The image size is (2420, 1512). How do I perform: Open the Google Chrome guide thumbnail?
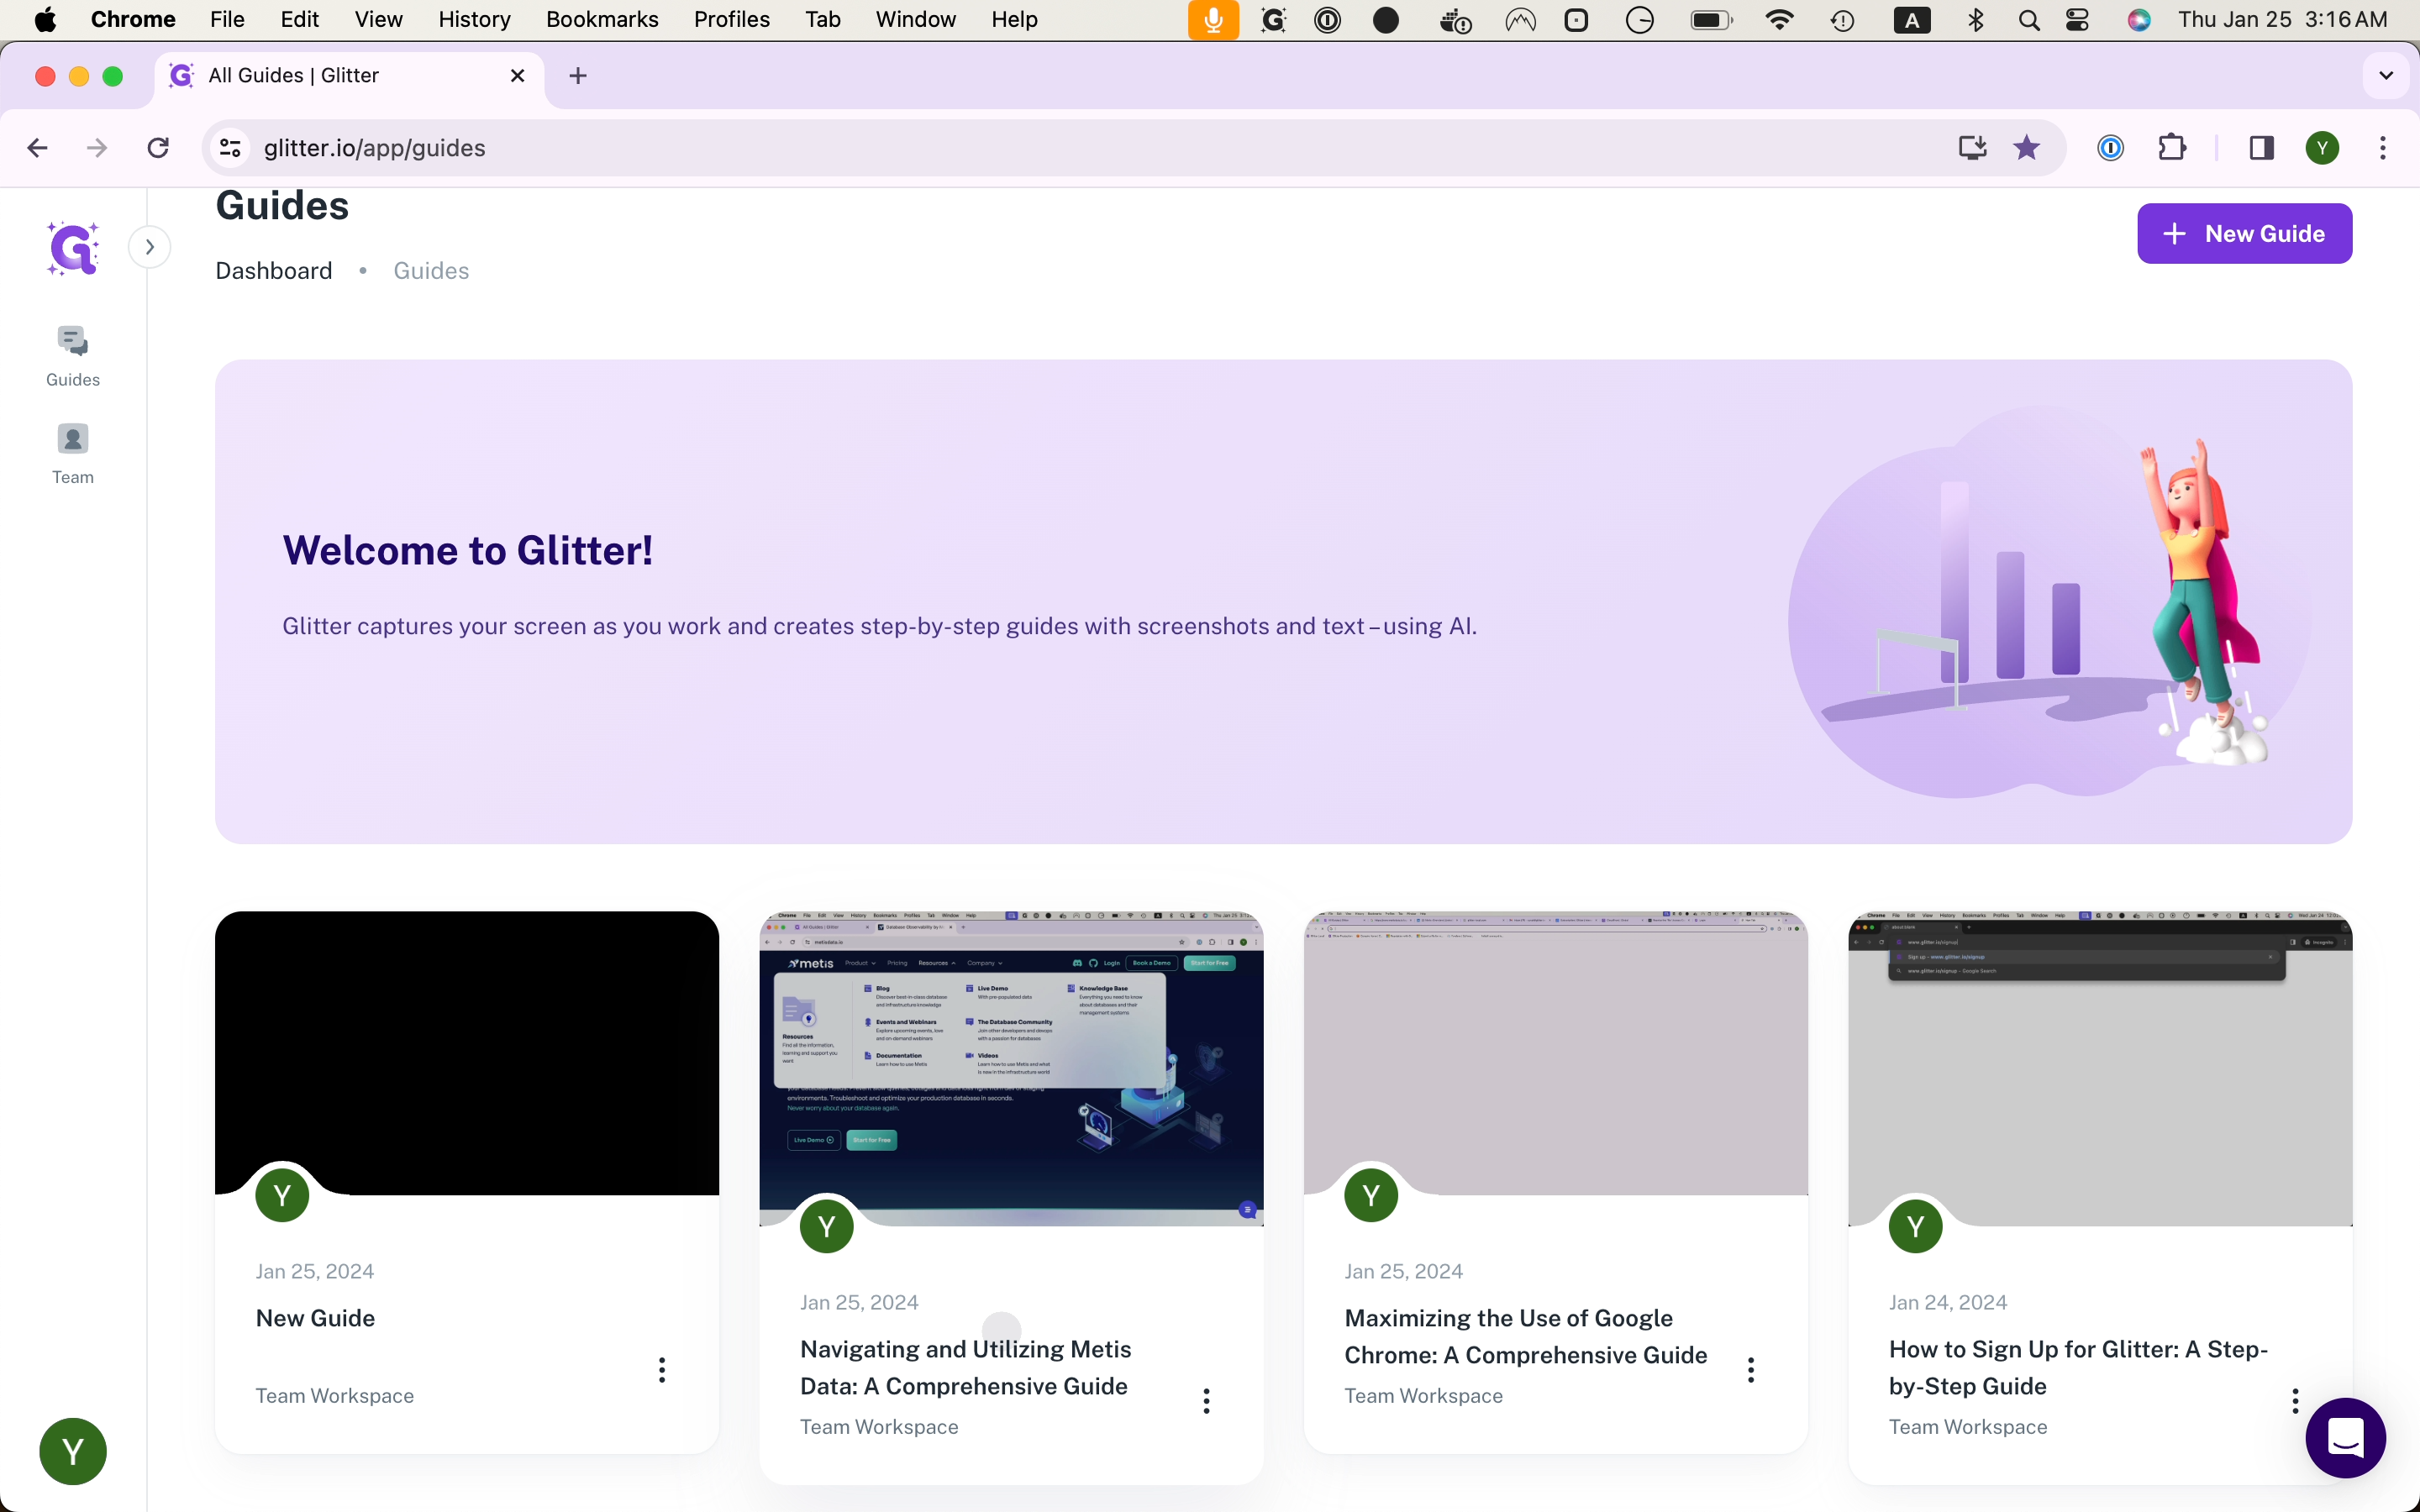point(1556,1052)
